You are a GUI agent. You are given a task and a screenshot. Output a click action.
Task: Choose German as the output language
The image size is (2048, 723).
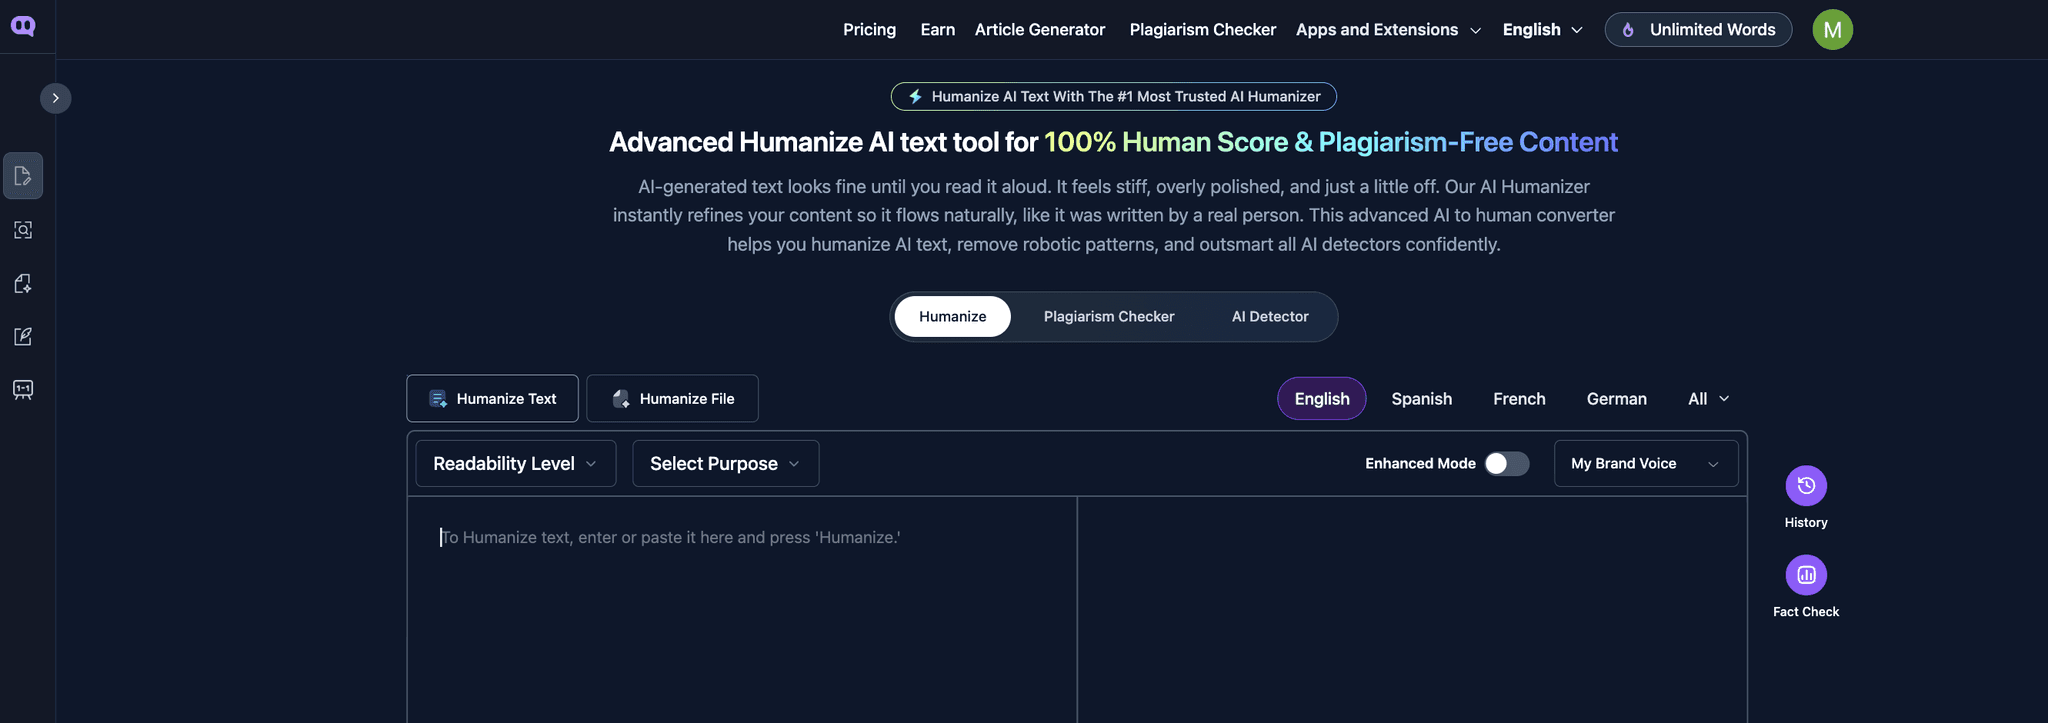click(x=1616, y=398)
